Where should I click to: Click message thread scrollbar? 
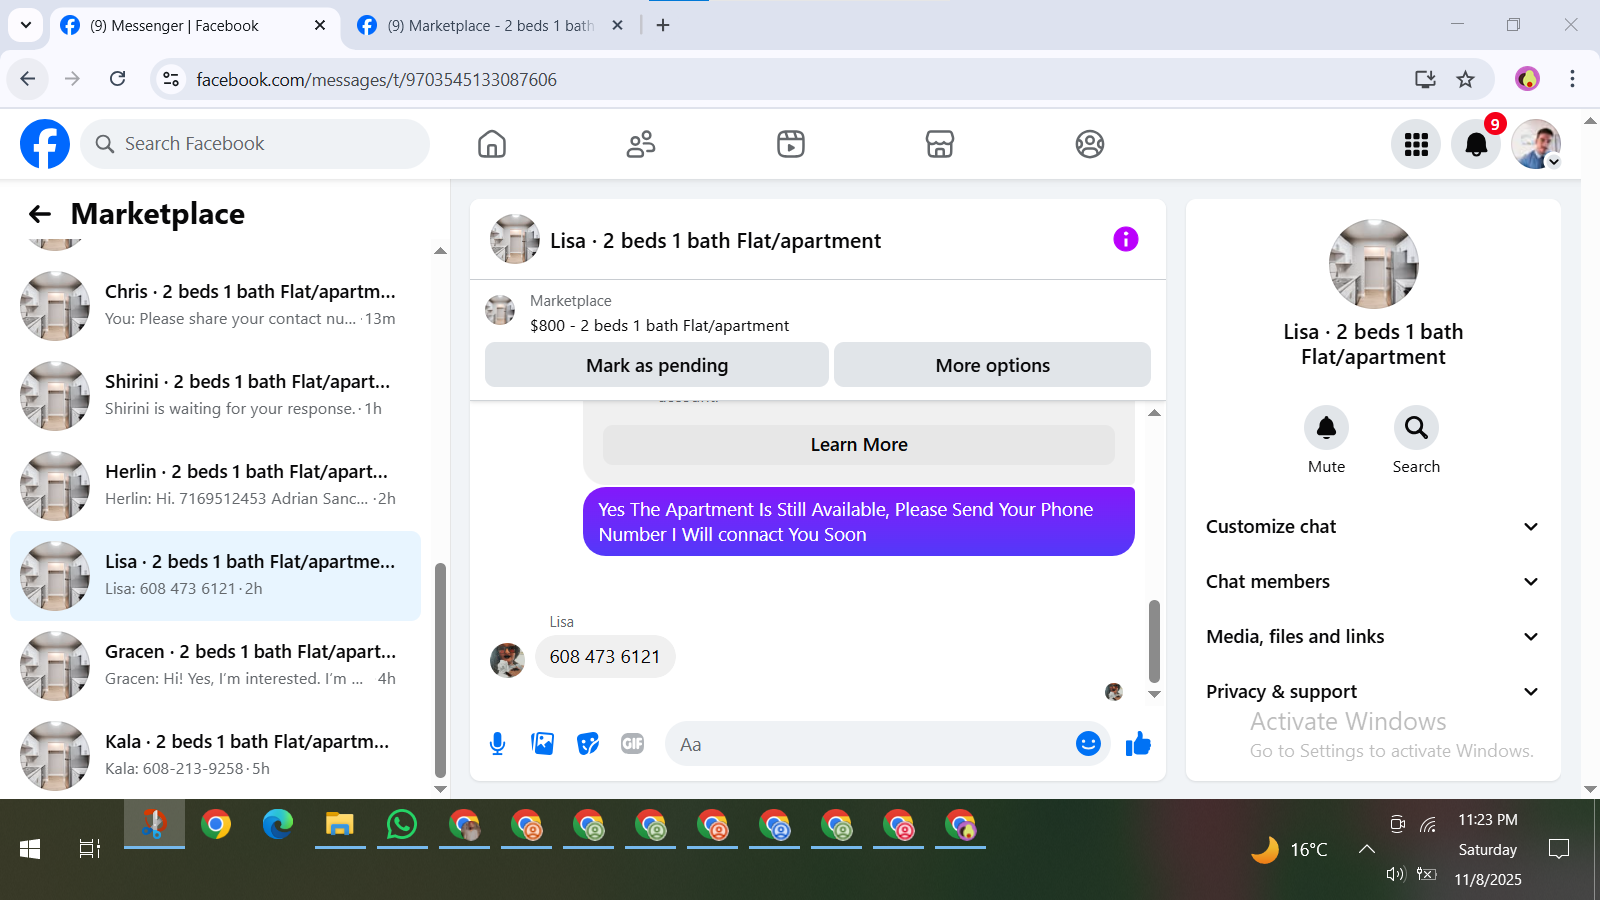point(1154,640)
